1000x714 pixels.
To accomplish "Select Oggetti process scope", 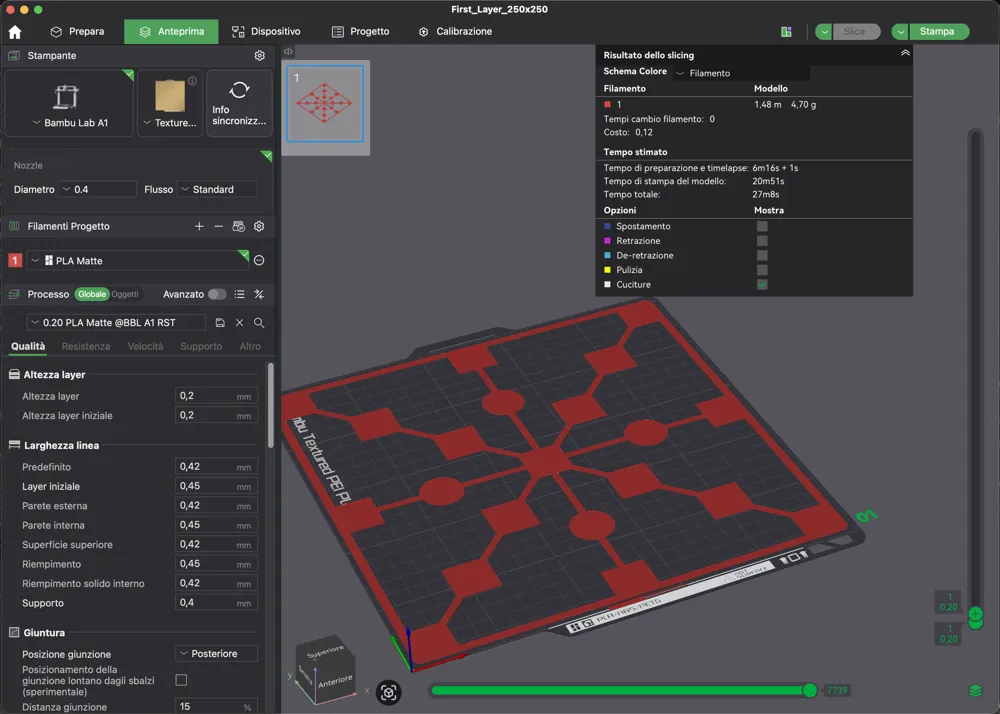I will coord(125,294).
